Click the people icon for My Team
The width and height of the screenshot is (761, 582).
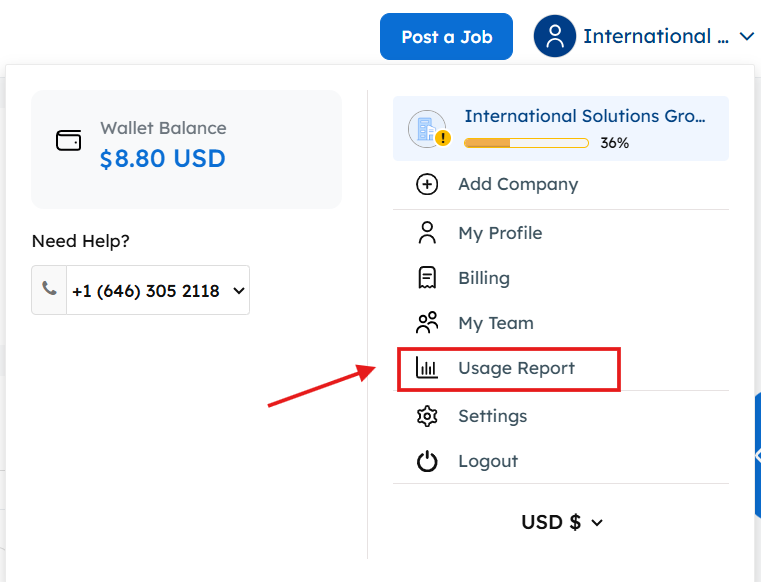[427, 323]
